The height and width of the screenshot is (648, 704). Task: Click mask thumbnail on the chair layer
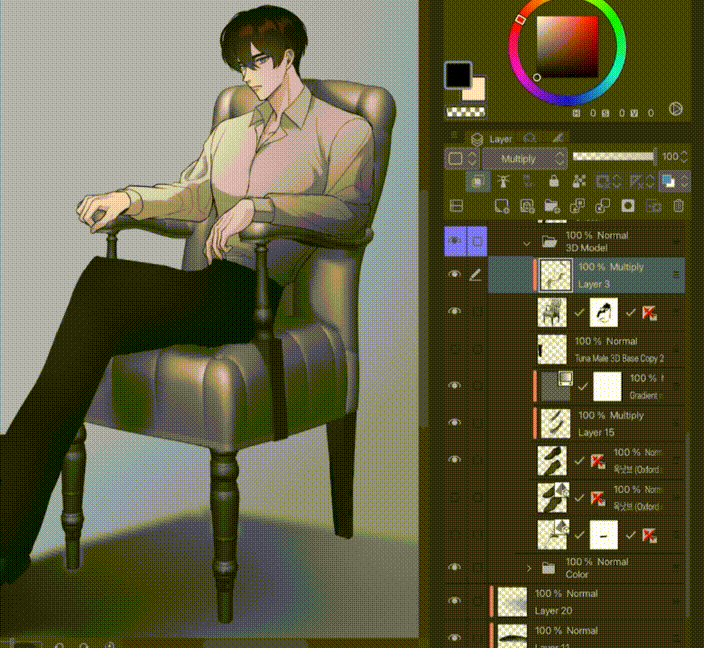coord(603,313)
